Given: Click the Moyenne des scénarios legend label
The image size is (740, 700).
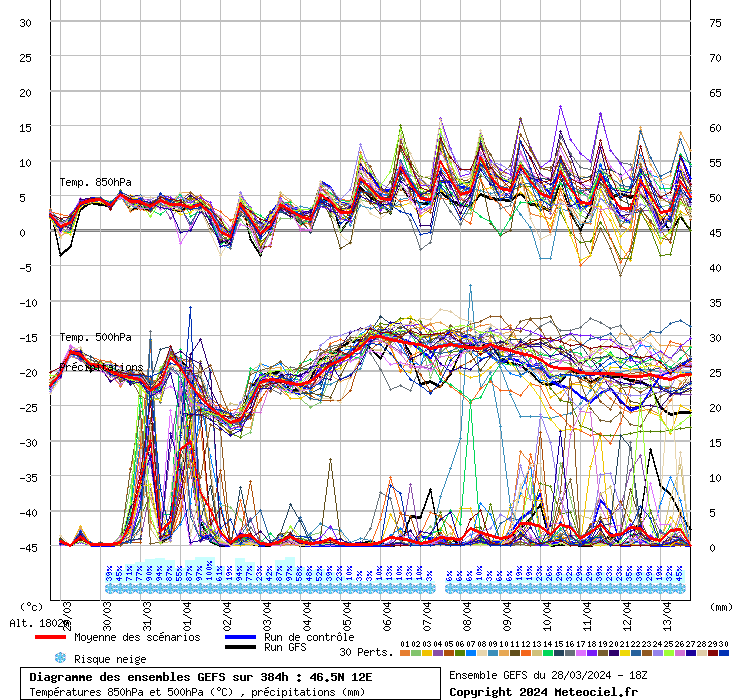Looking at the screenshot, I should coord(137,637).
